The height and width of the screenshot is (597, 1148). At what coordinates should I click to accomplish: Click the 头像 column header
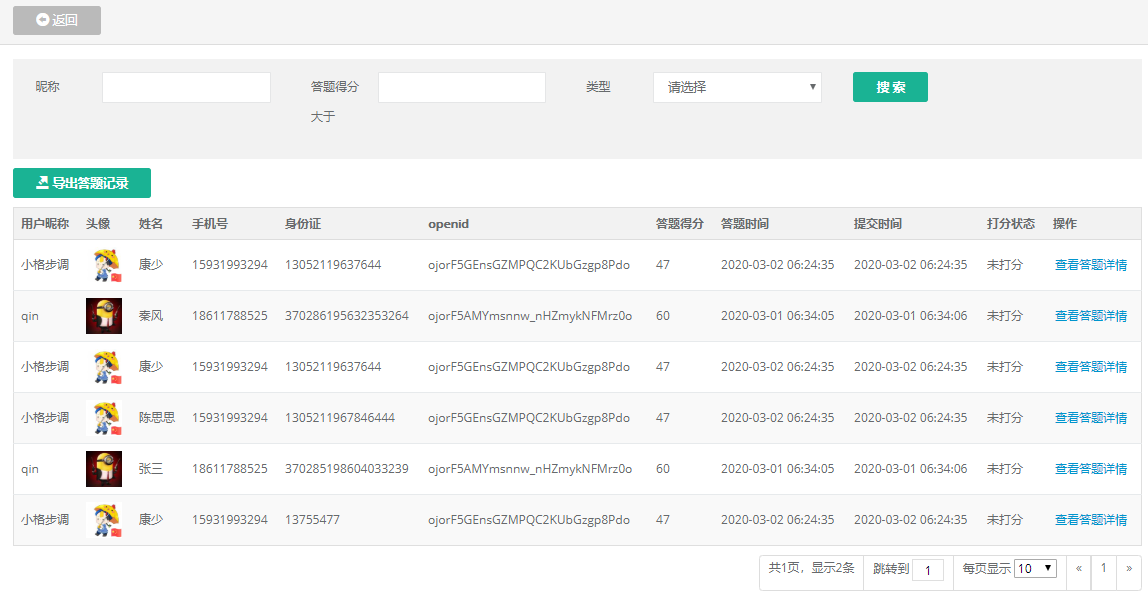(98, 223)
